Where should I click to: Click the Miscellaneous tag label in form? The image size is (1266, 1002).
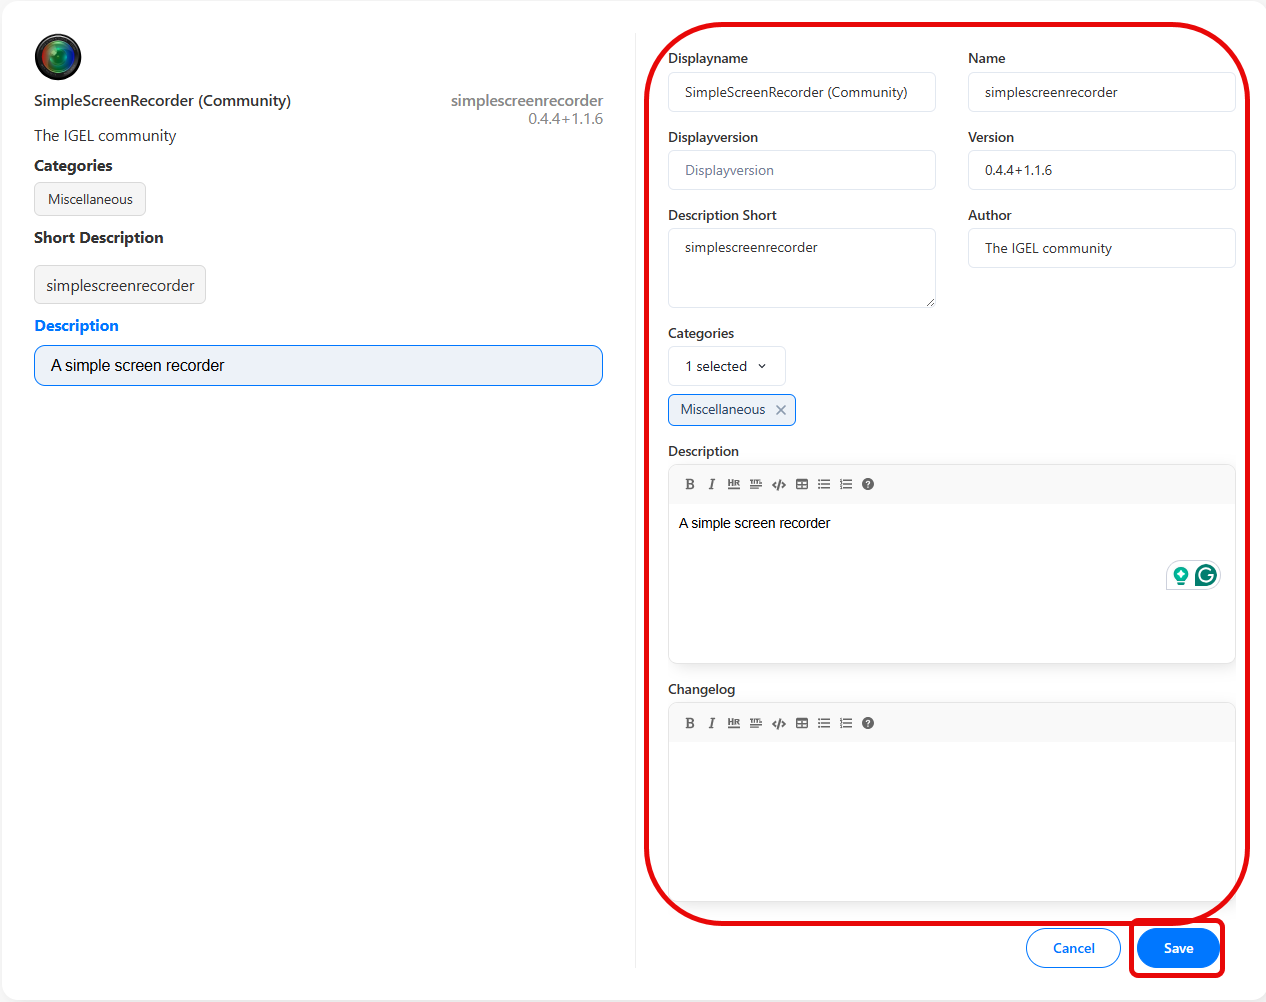723,410
